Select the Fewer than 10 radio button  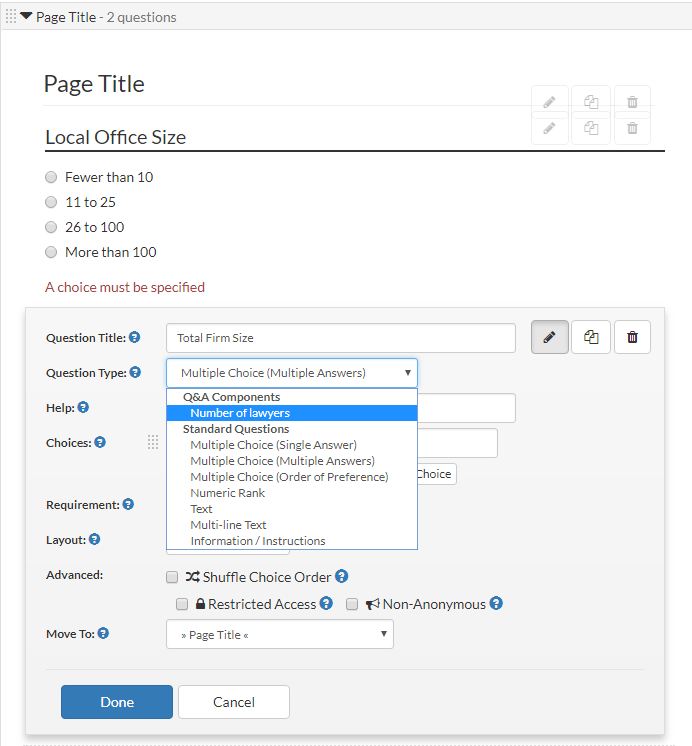pos(51,177)
